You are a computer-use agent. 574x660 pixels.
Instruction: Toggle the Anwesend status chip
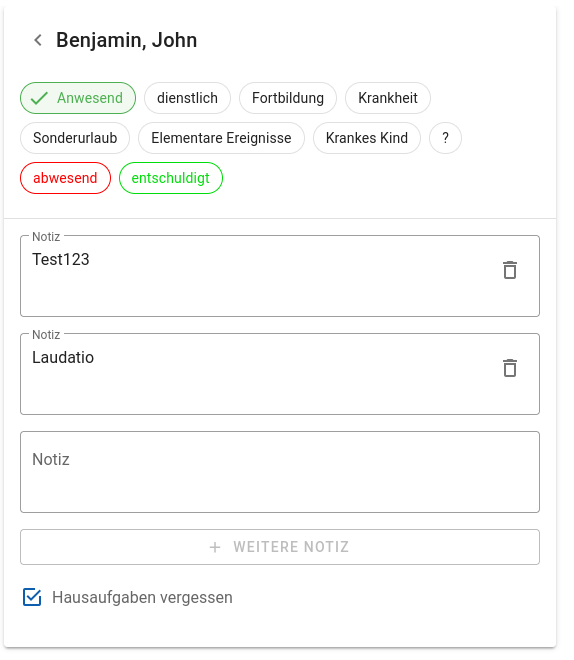[x=78, y=98]
